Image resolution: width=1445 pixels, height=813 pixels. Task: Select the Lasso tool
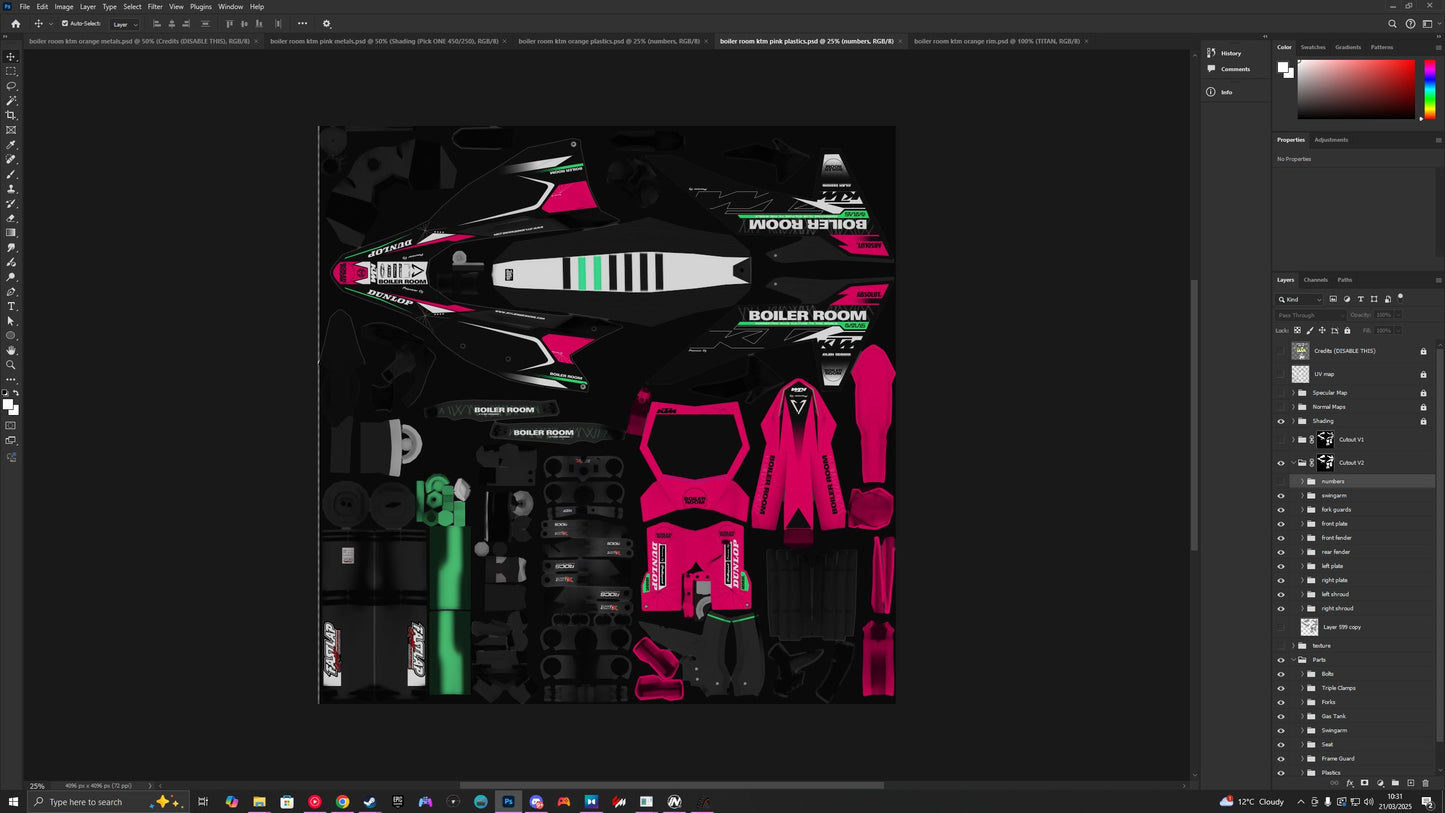(11, 86)
